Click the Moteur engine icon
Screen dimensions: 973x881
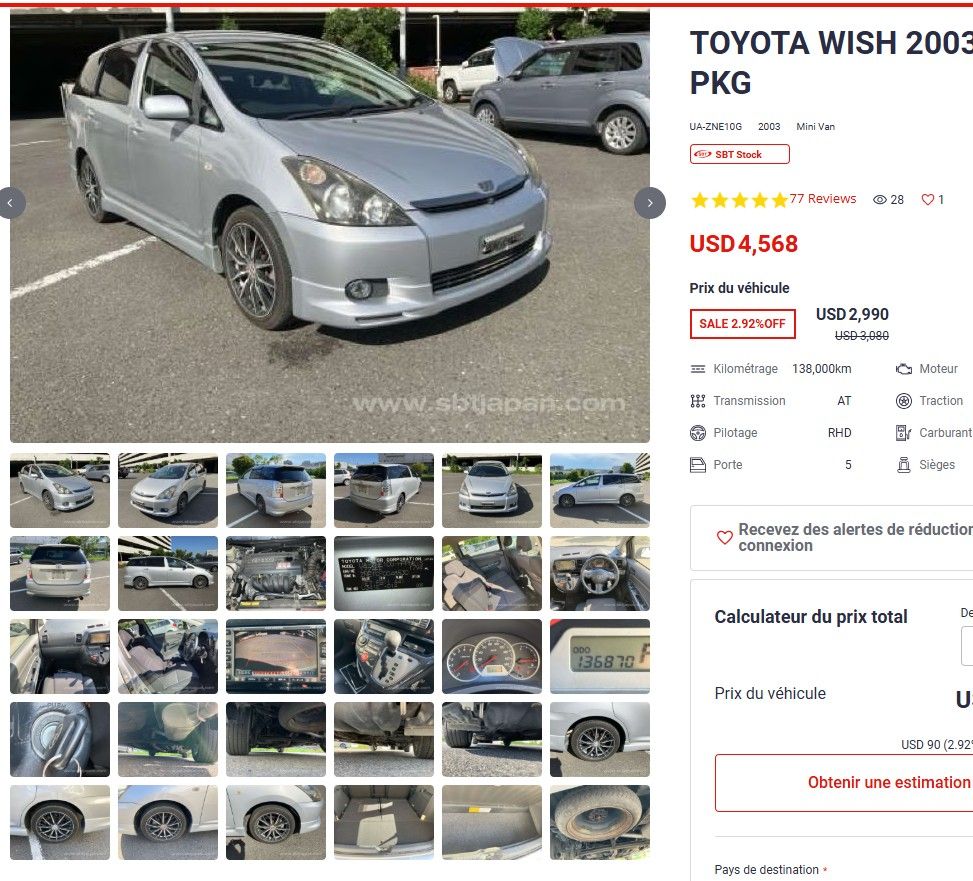coord(904,369)
